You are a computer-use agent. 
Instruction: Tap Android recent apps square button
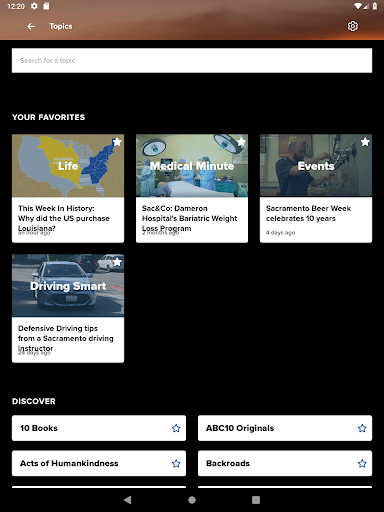tap(256, 500)
